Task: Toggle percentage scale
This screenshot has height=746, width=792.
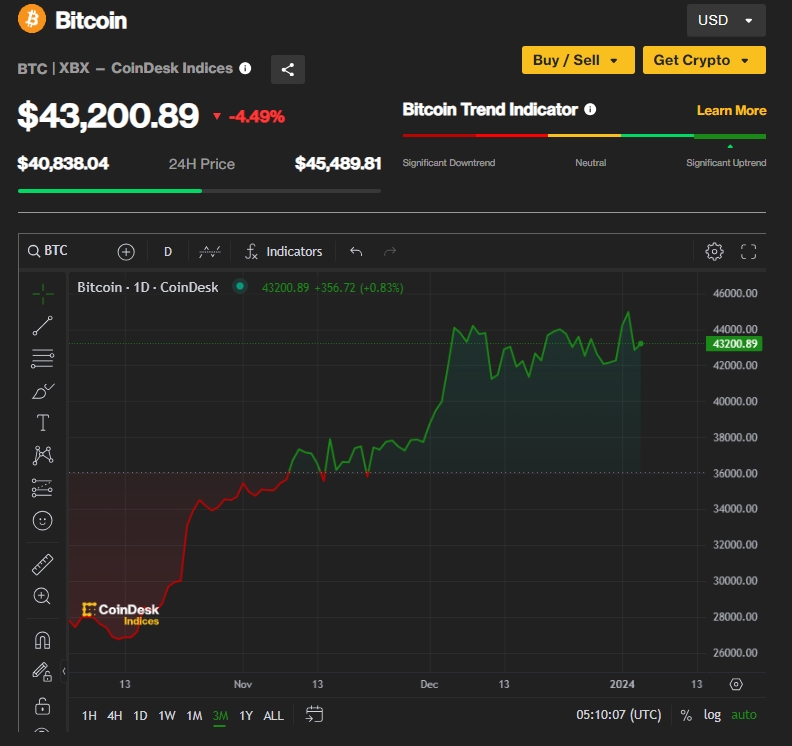Action: [686, 715]
